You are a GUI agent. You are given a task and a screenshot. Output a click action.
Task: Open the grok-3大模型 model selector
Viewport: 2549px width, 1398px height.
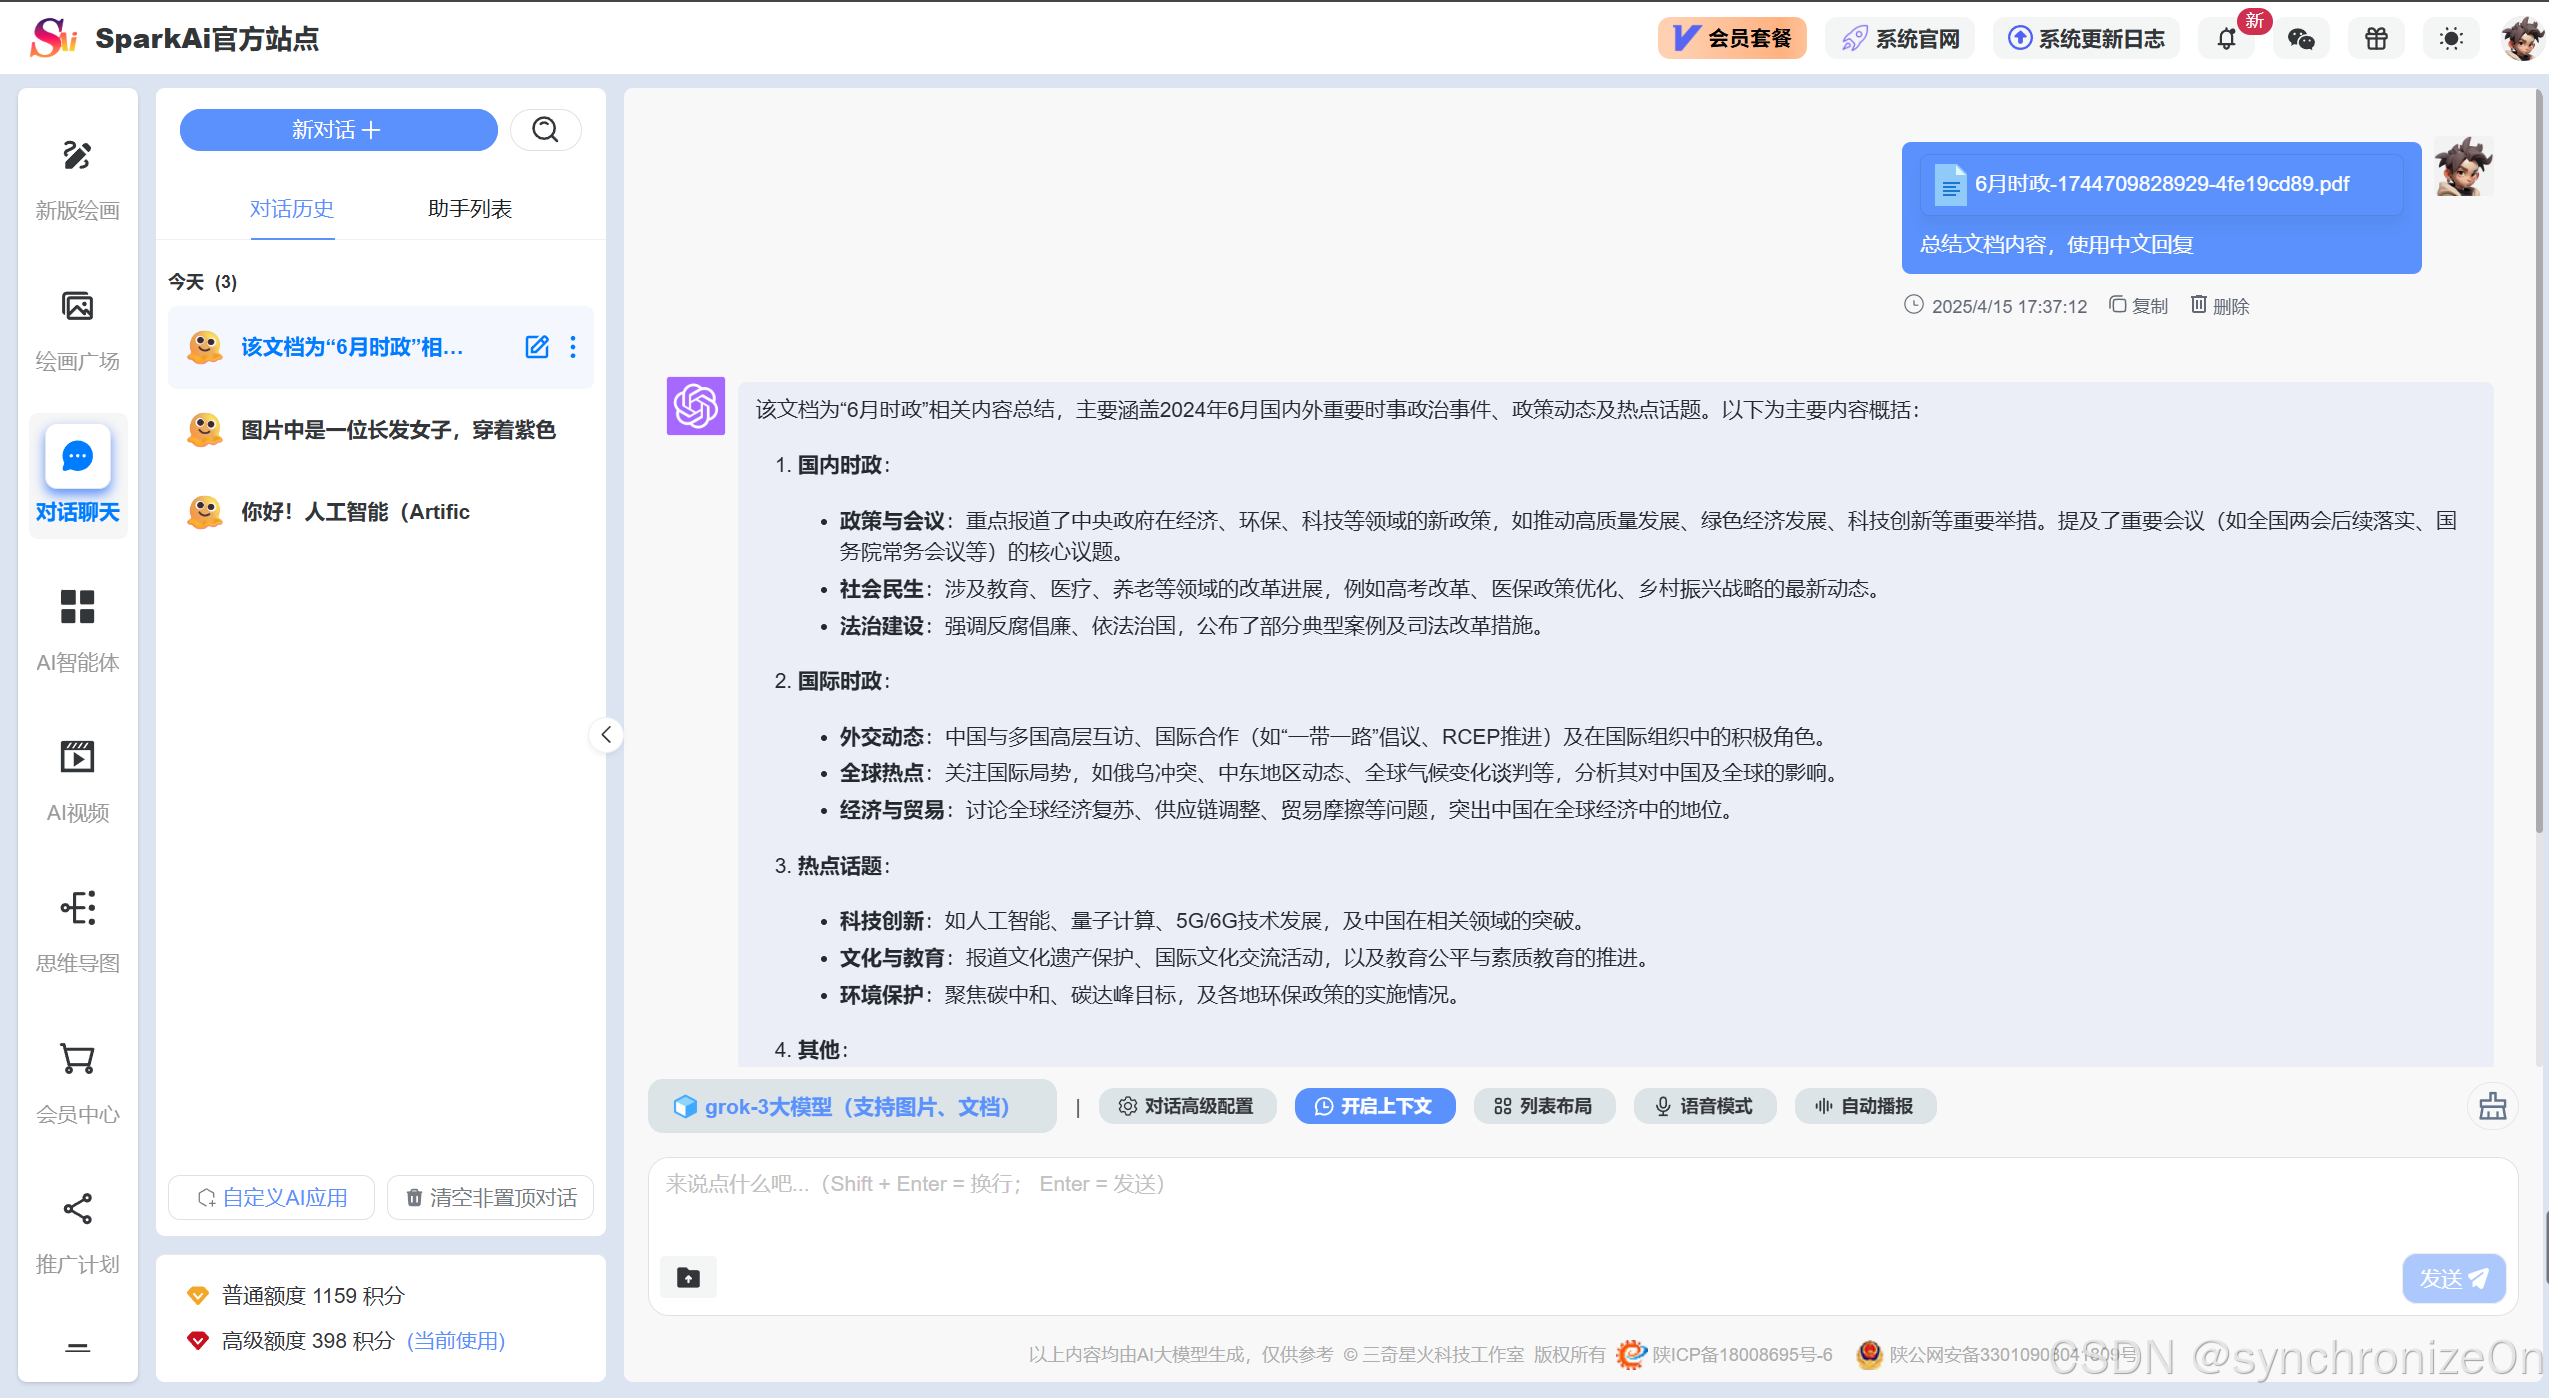pos(851,1106)
